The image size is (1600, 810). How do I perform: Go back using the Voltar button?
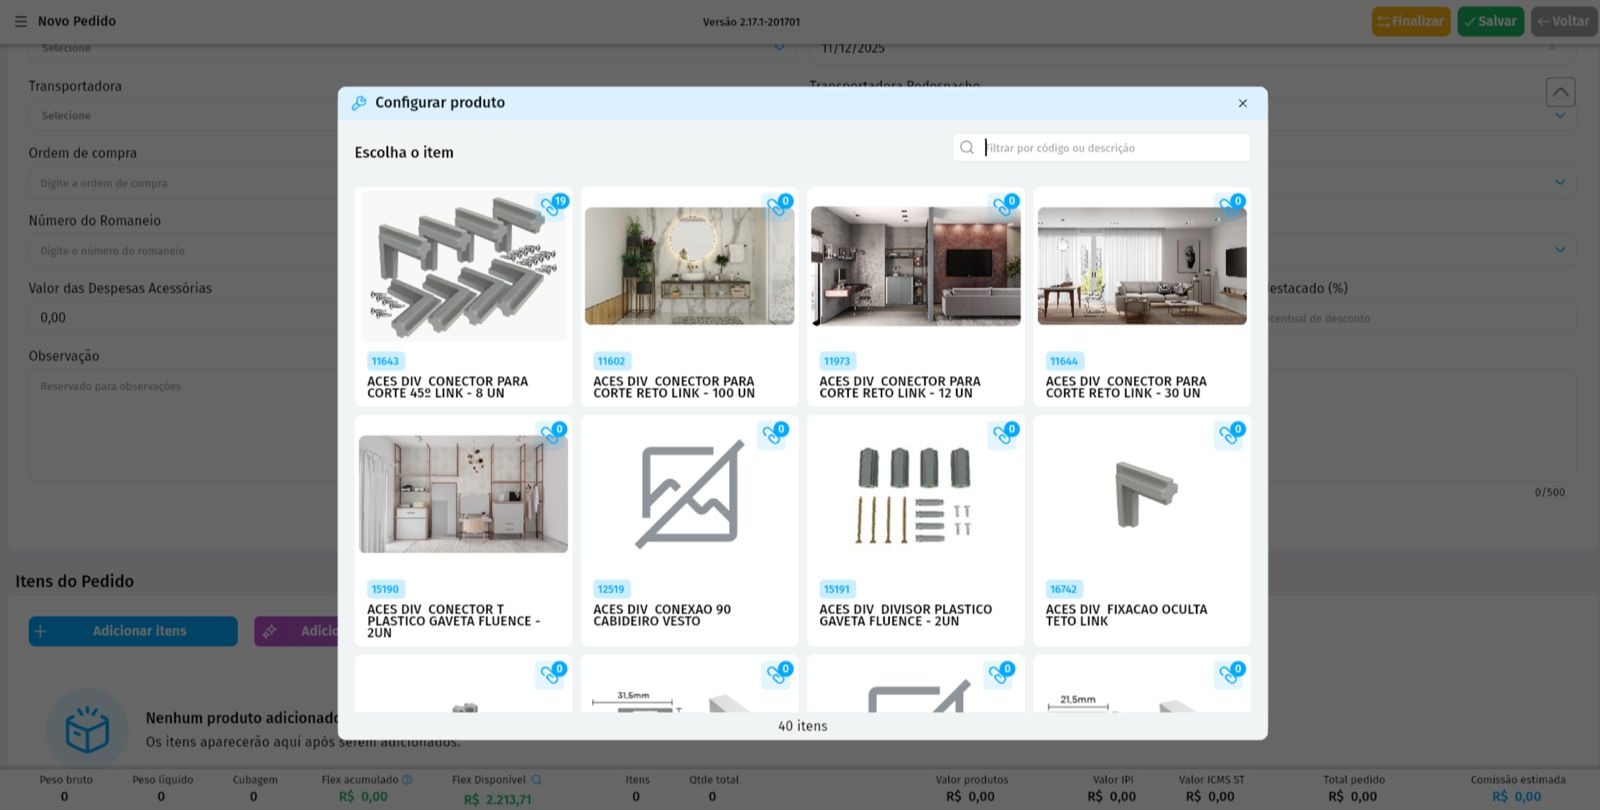[1563, 21]
